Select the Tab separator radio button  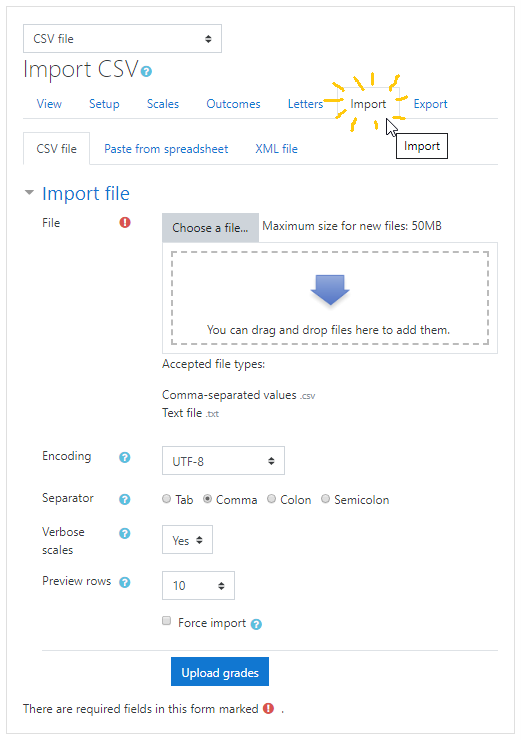166,499
